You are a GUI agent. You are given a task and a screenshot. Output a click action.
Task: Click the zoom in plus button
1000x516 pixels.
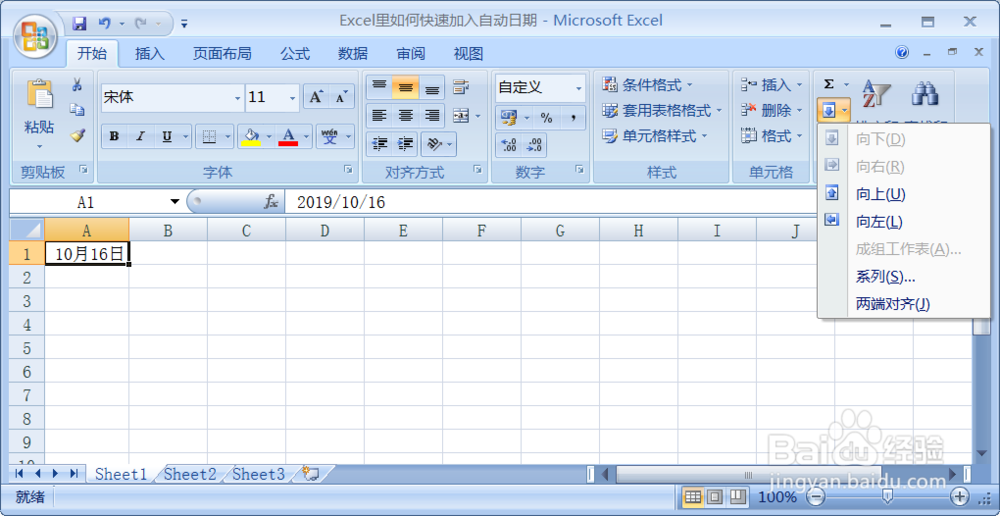point(959,496)
